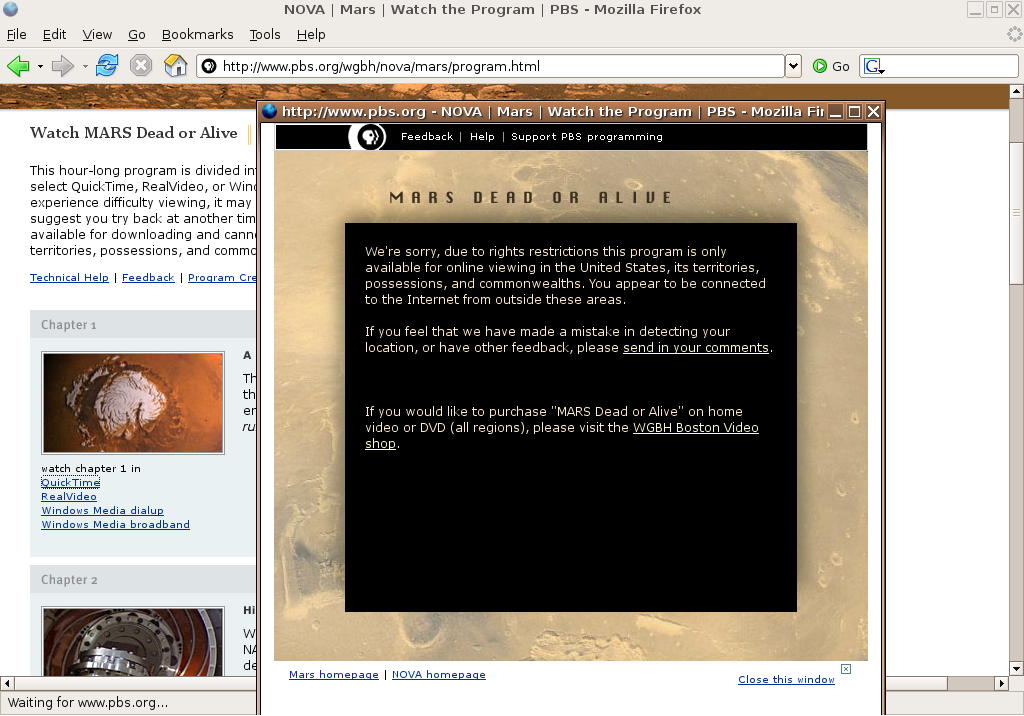
Task: Open the Google search engine selector
Action: coord(874,66)
